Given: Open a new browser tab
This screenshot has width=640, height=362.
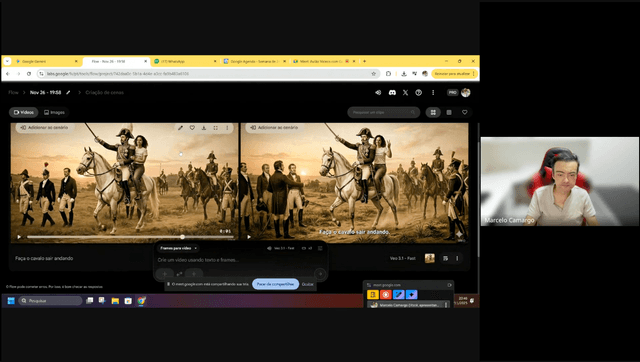Looking at the screenshot, I should pos(364,61).
